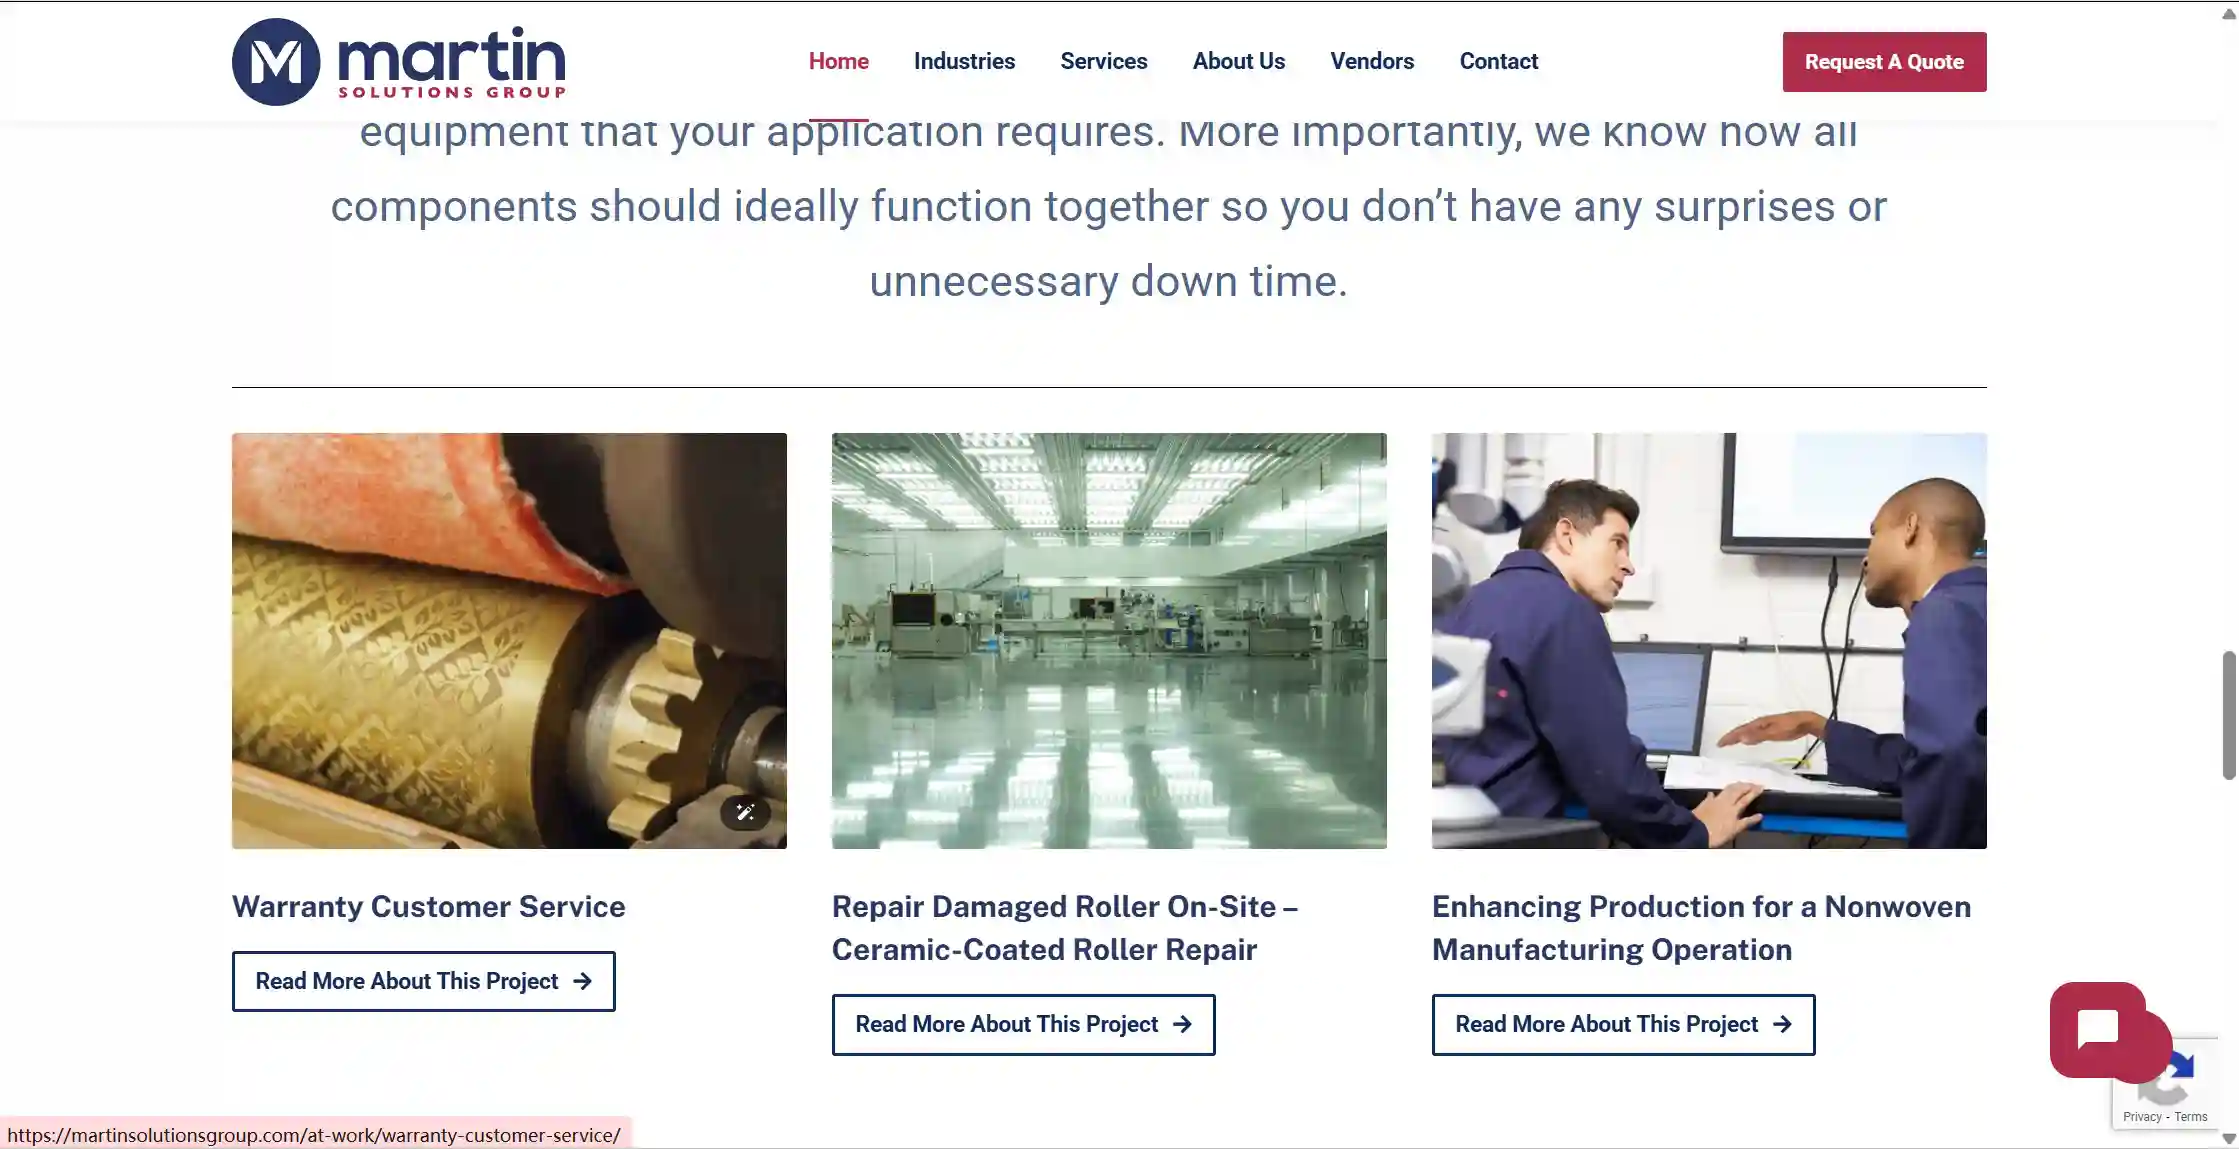Click the magic wand icon on roller image
The height and width of the screenshot is (1149, 2239).
tap(745, 812)
